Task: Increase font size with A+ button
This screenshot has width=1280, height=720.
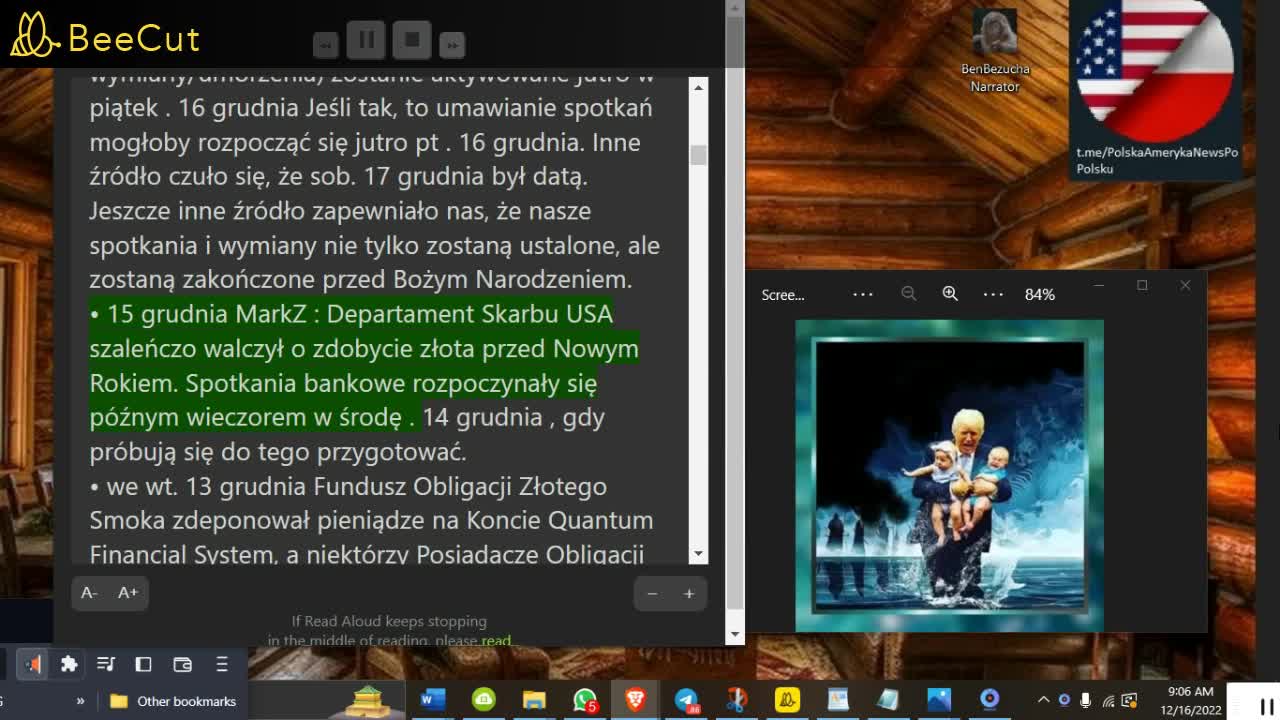Action: pyautogui.click(x=128, y=593)
